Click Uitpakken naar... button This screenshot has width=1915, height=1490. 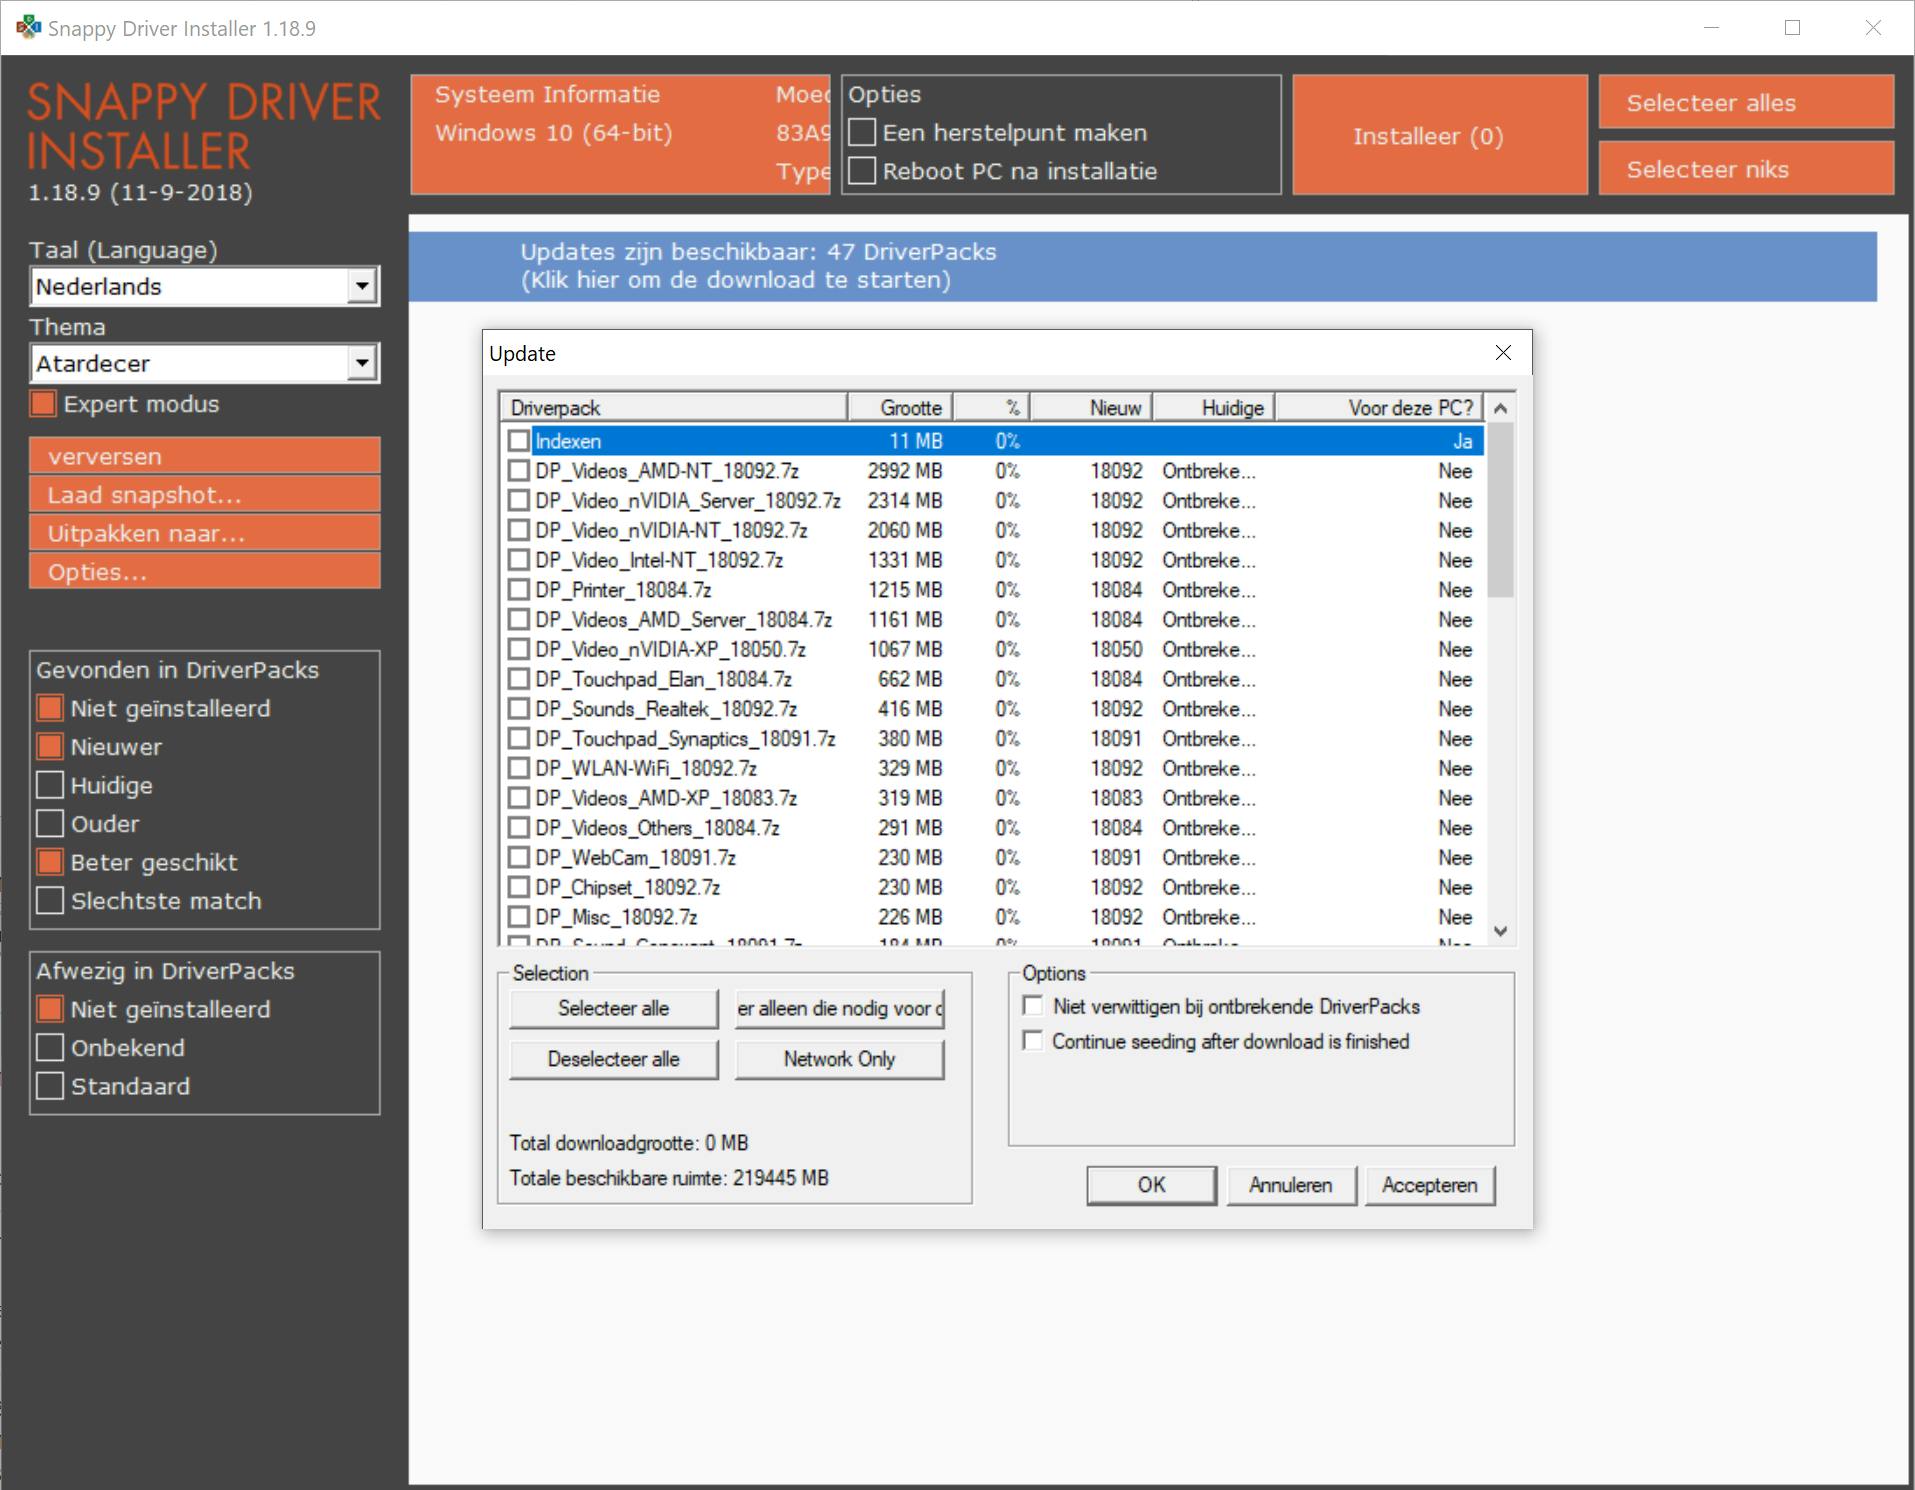pos(205,533)
